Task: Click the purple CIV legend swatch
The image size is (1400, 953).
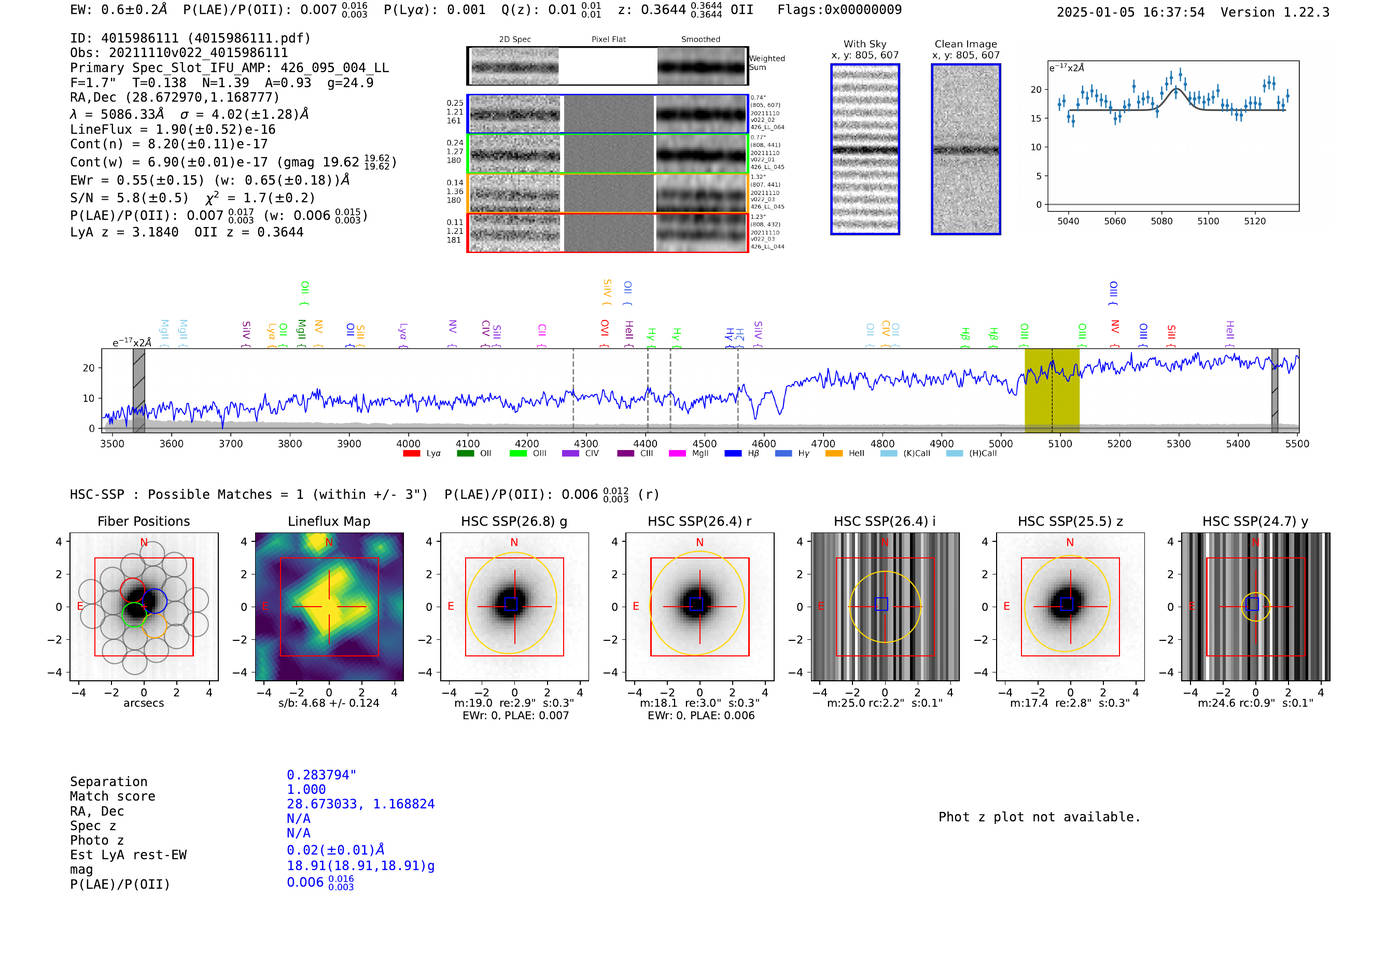Action: (570, 453)
